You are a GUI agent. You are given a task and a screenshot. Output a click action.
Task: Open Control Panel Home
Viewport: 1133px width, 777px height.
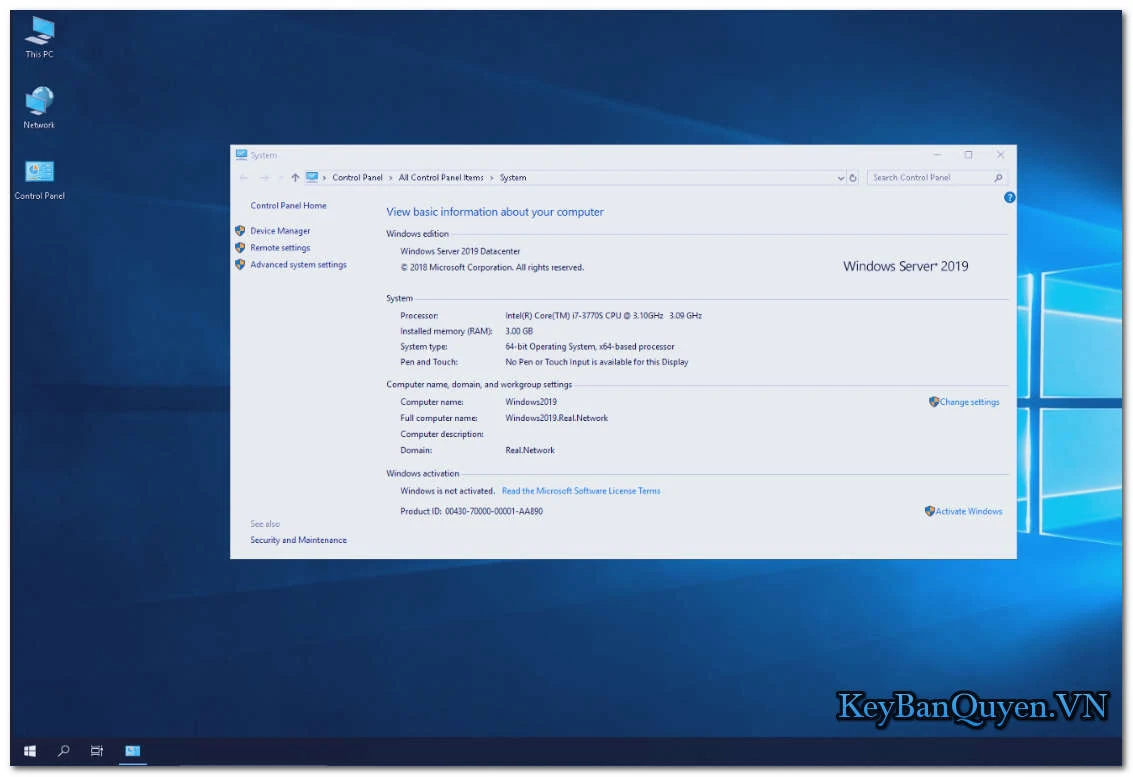point(288,206)
